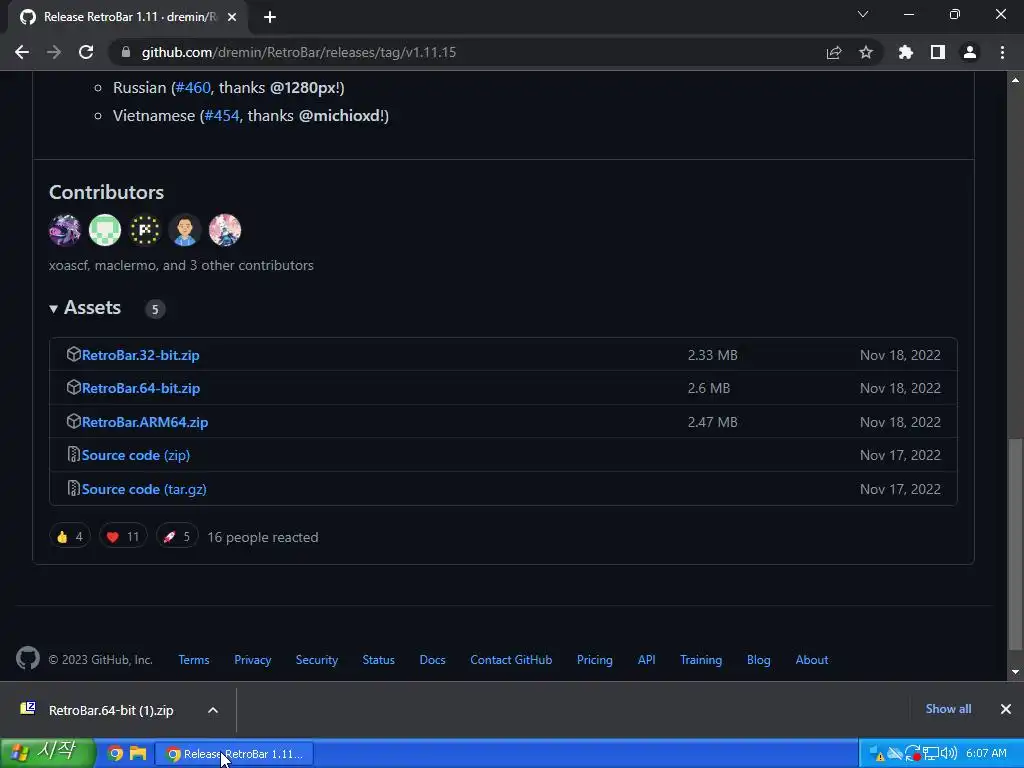Click Show all downloads
The width and height of the screenshot is (1024, 768).
pos(948,709)
